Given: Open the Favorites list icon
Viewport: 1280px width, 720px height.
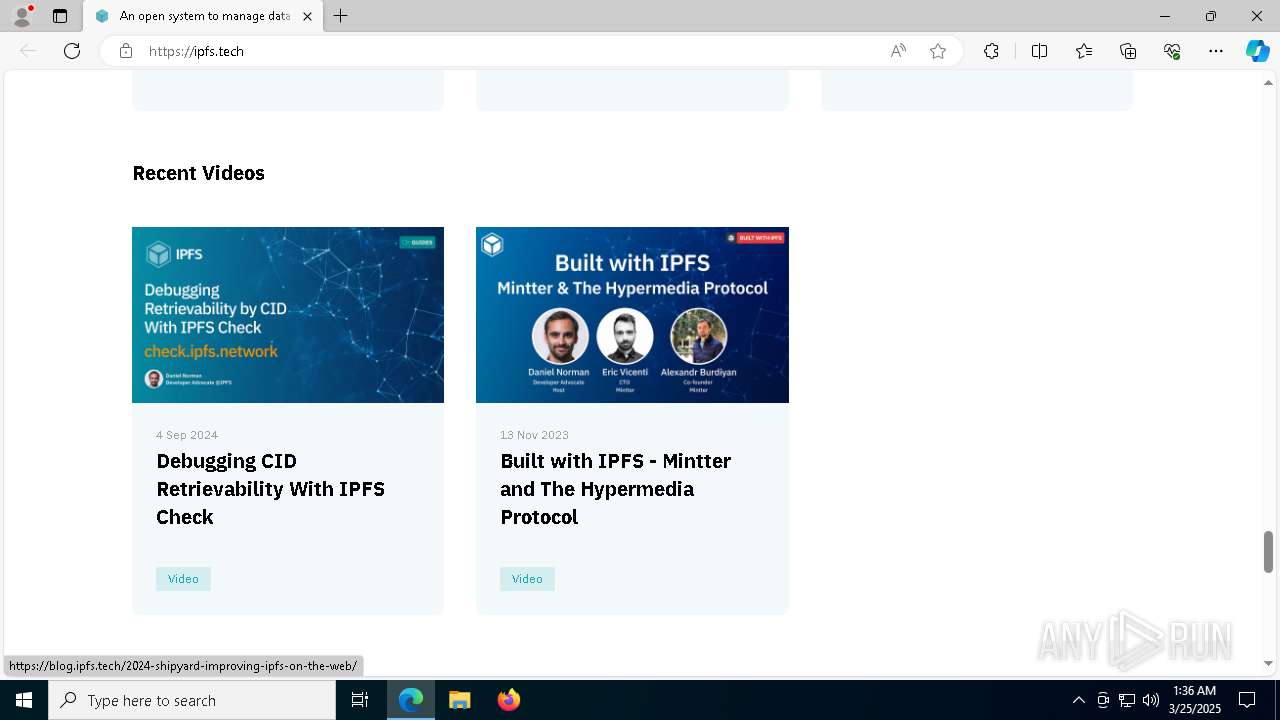Looking at the screenshot, I should coord(1084,51).
